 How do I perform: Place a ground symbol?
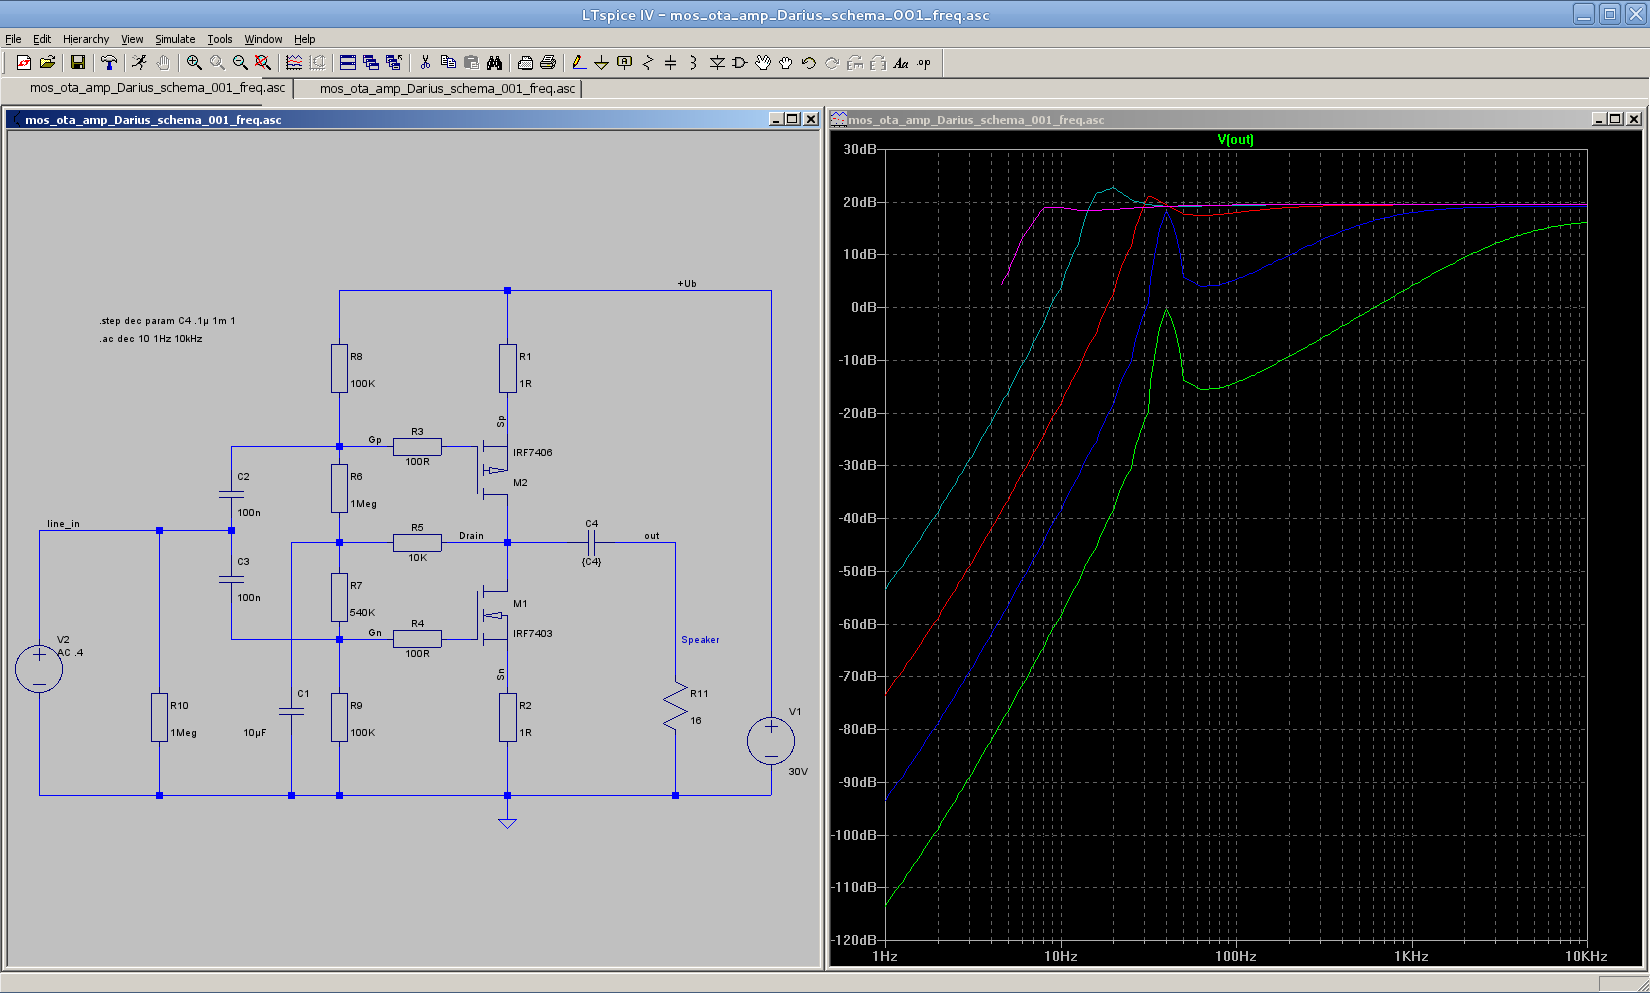[x=601, y=62]
